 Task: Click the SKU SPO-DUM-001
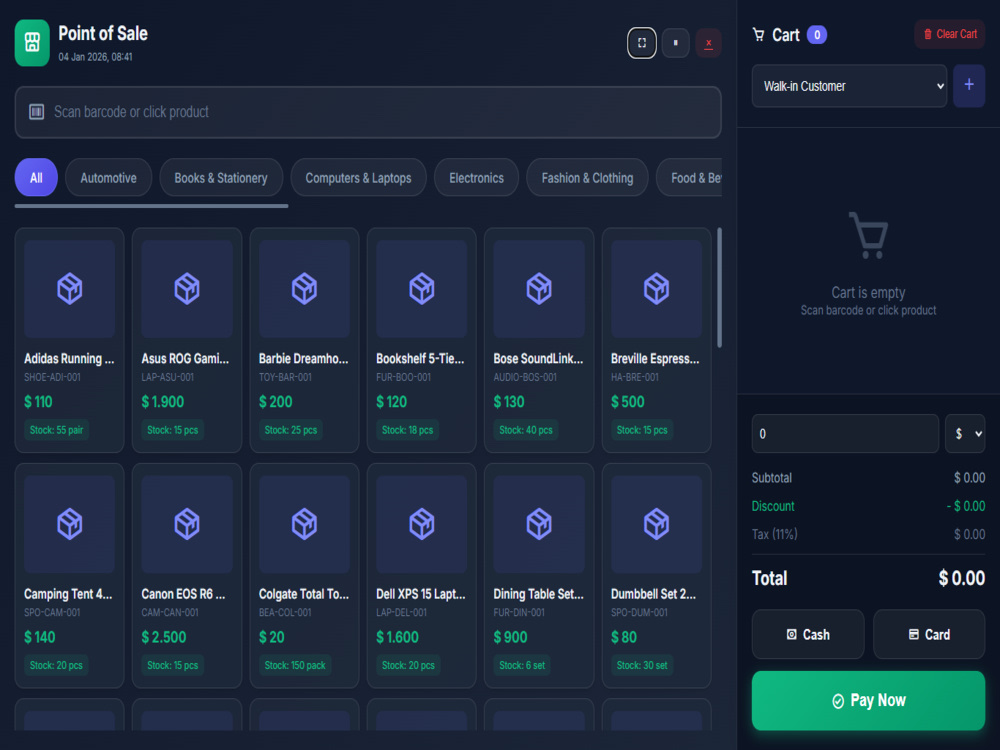point(640,612)
